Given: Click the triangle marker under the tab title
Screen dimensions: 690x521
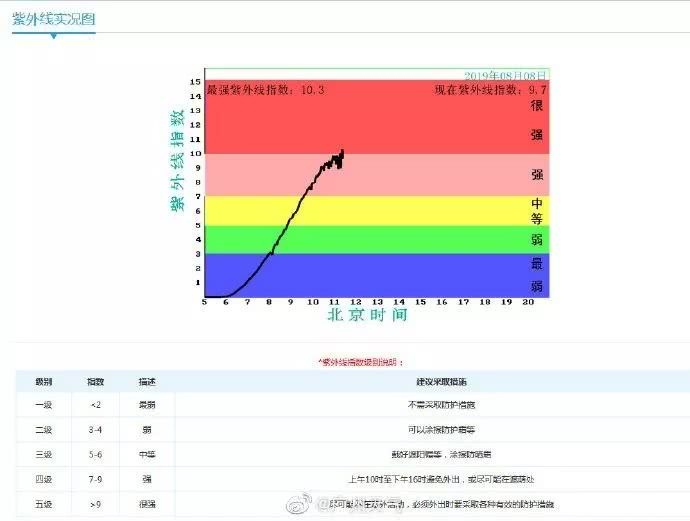Looking at the screenshot, I should pos(53,36).
